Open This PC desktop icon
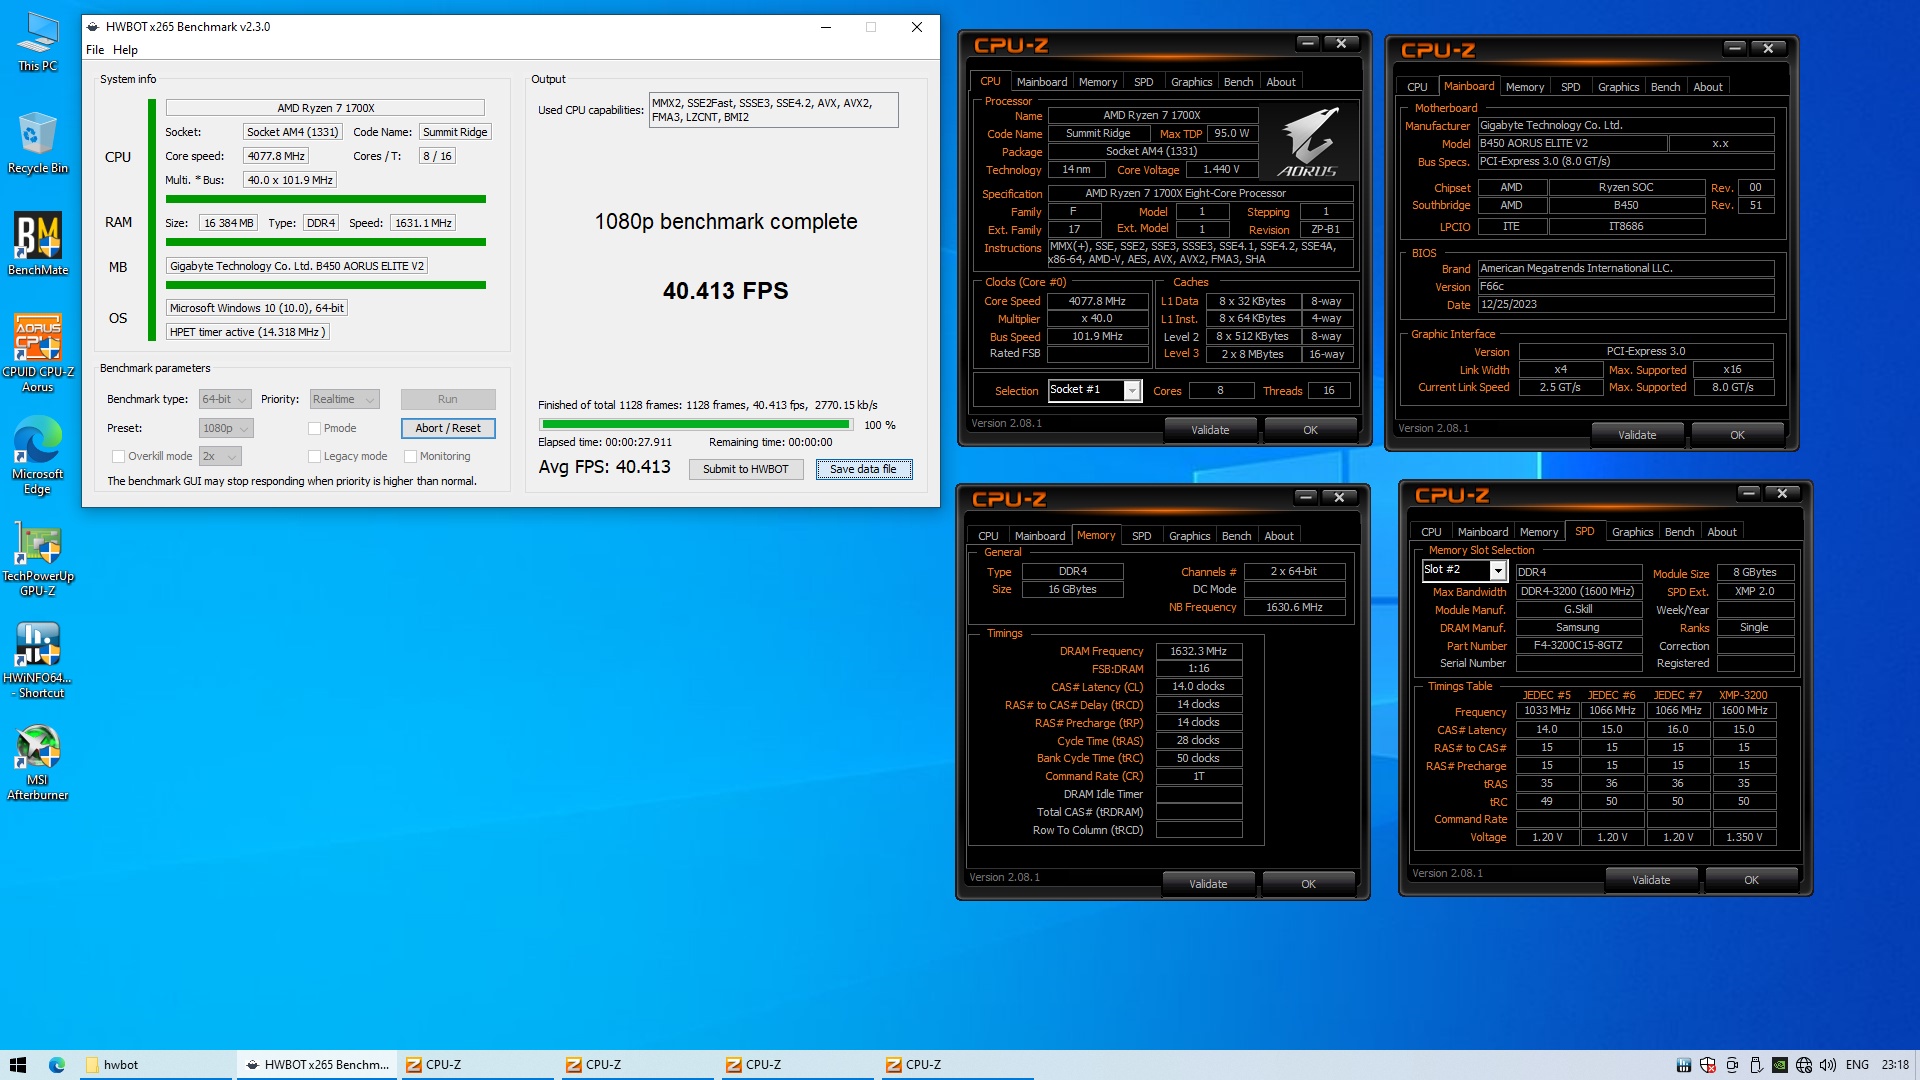 38,42
